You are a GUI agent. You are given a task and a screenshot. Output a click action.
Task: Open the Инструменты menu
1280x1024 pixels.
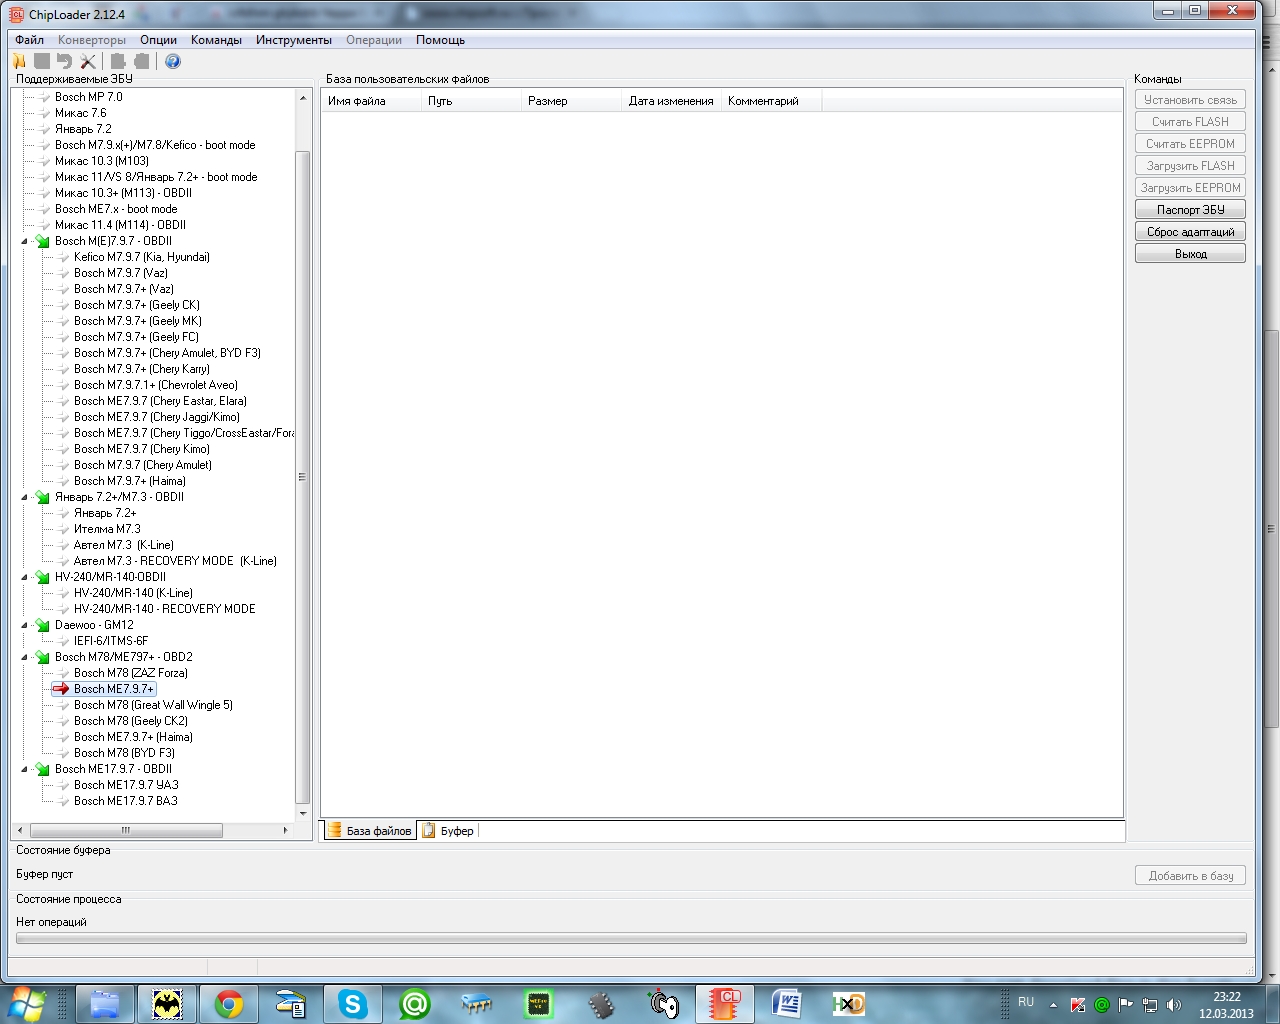[x=294, y=40]
